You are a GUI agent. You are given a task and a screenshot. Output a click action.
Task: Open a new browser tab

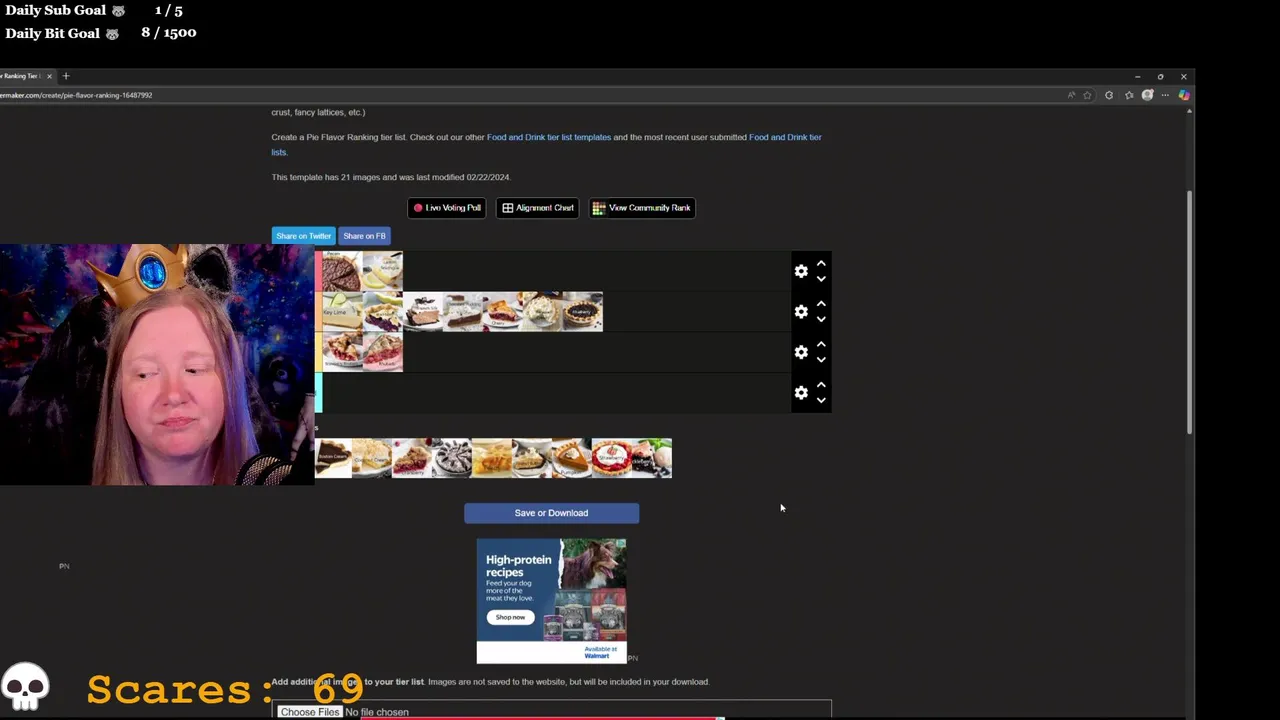pyautogui.click(x=66, y=76)
